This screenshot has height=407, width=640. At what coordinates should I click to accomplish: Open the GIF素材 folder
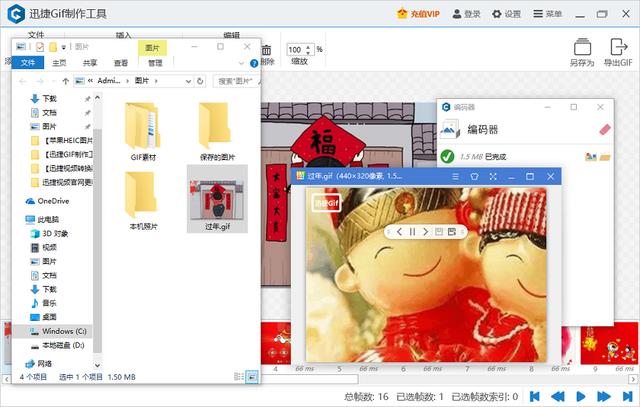[142, 130]
